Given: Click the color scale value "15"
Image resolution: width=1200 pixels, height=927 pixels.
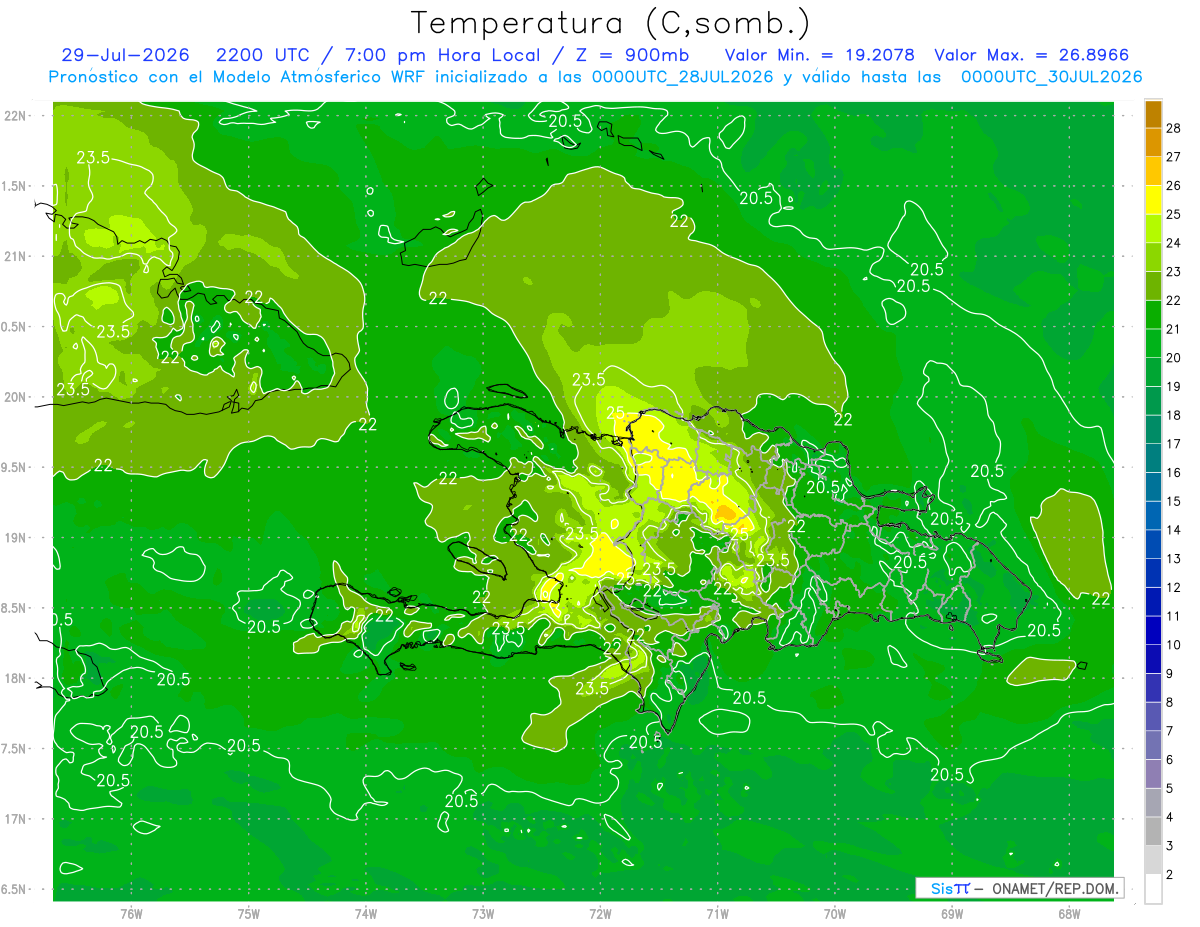Looking at the screenshot, I should 1173,501.
